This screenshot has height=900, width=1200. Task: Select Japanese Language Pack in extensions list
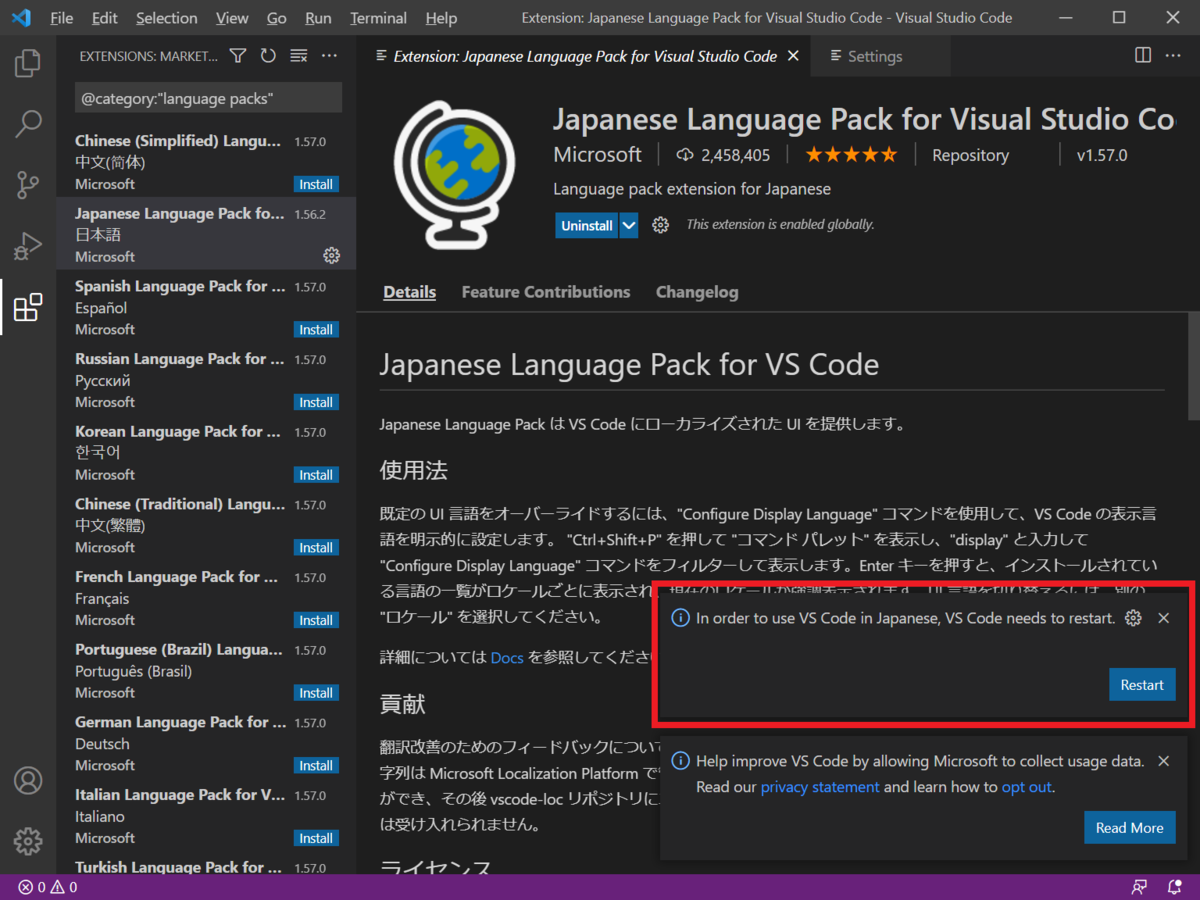206,234
